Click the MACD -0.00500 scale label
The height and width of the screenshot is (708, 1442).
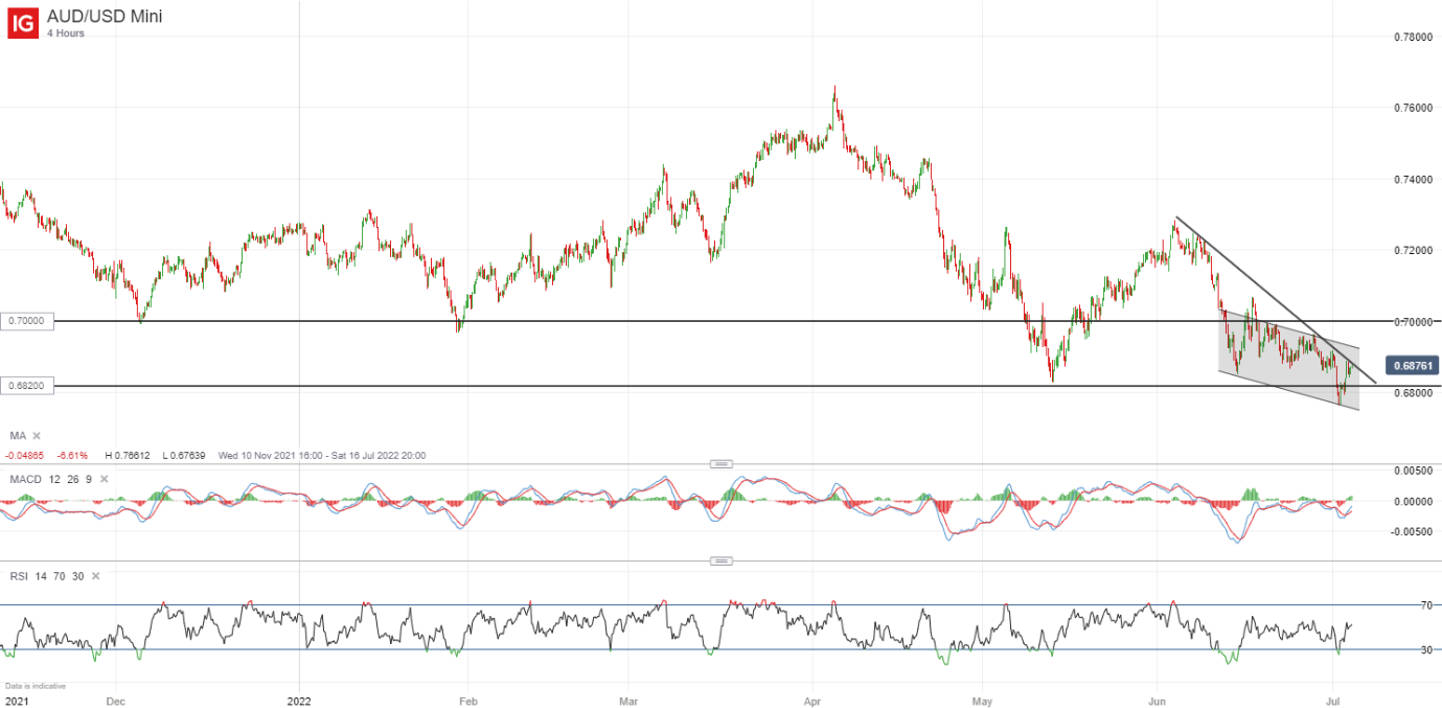1412,532
